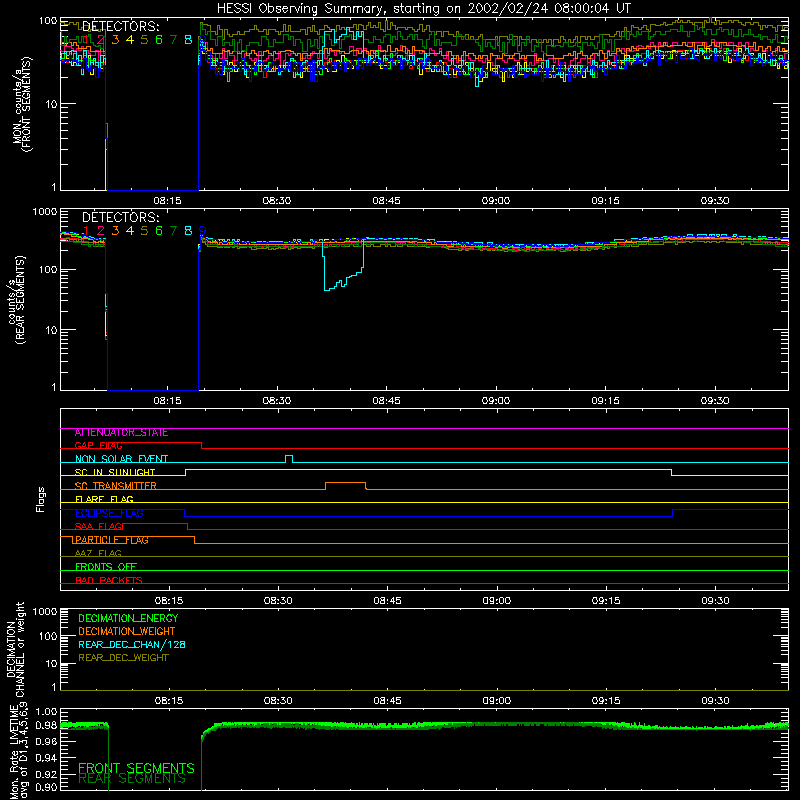The image size is (800, 800).
Task: Select detector 4 legend number in front segments plot
Action: [130, 39]
